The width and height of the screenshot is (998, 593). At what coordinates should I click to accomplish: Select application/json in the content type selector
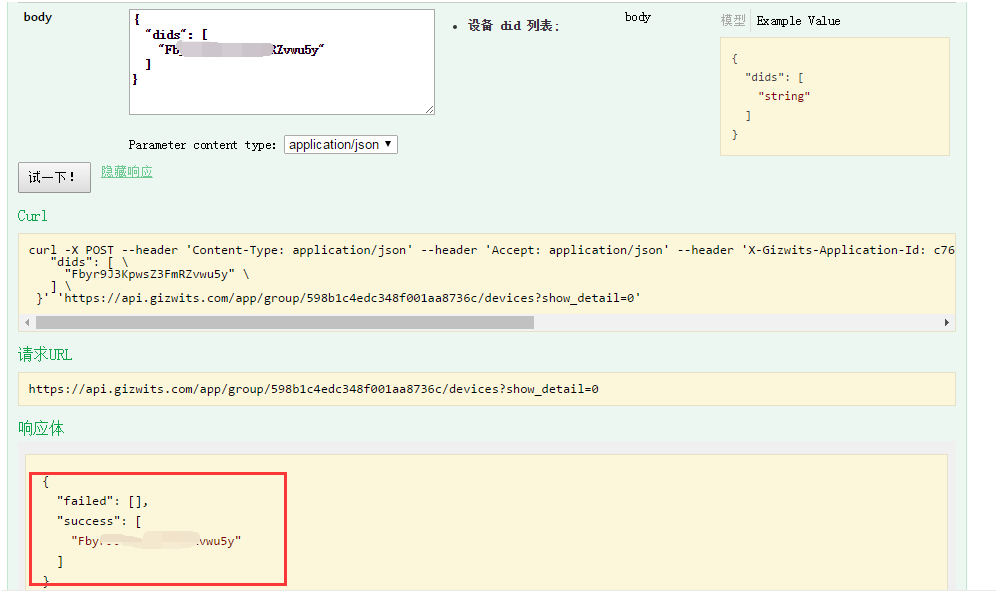330,144
